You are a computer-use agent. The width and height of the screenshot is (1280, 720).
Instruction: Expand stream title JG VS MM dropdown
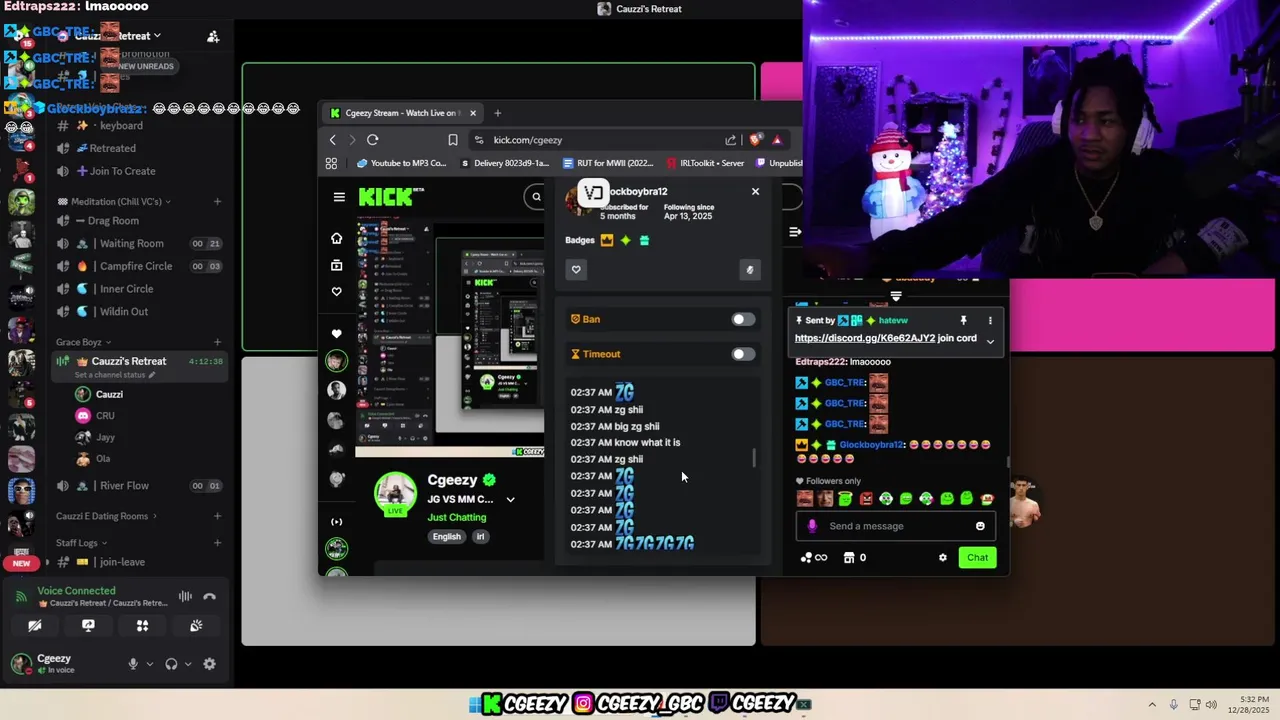[510, 499]
